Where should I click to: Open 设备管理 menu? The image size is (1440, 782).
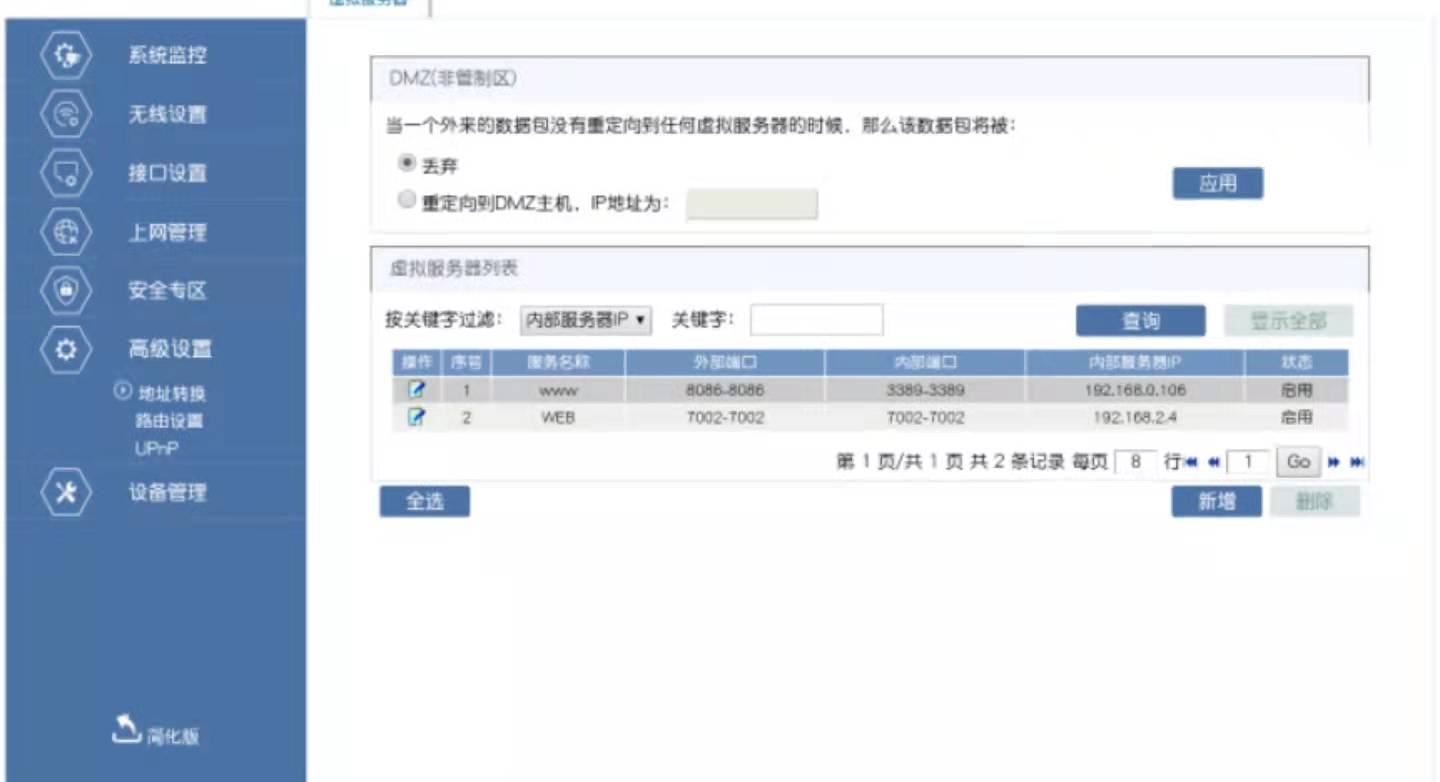click(167, 493)
